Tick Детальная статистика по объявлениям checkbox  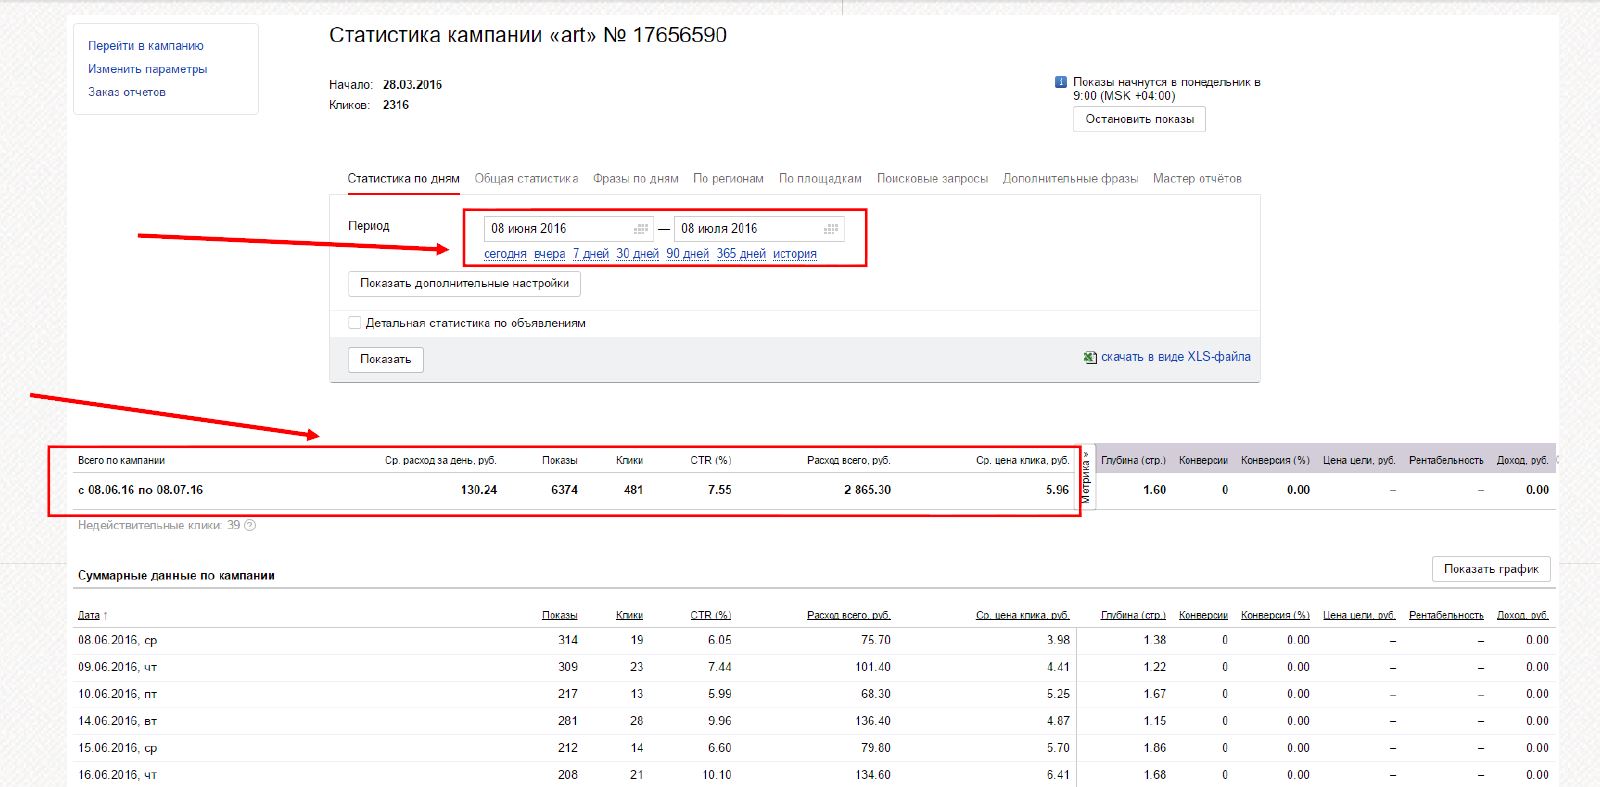pyautogui.click(x=354, y=322)
